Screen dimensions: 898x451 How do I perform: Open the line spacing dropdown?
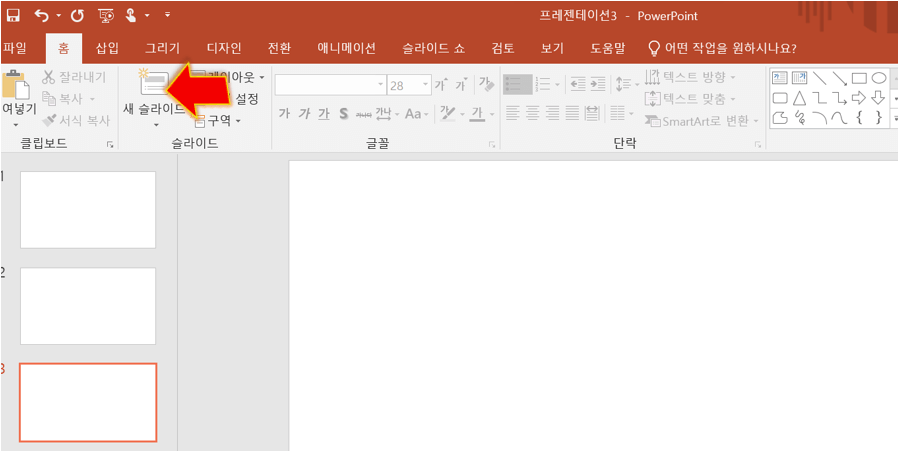627,85
